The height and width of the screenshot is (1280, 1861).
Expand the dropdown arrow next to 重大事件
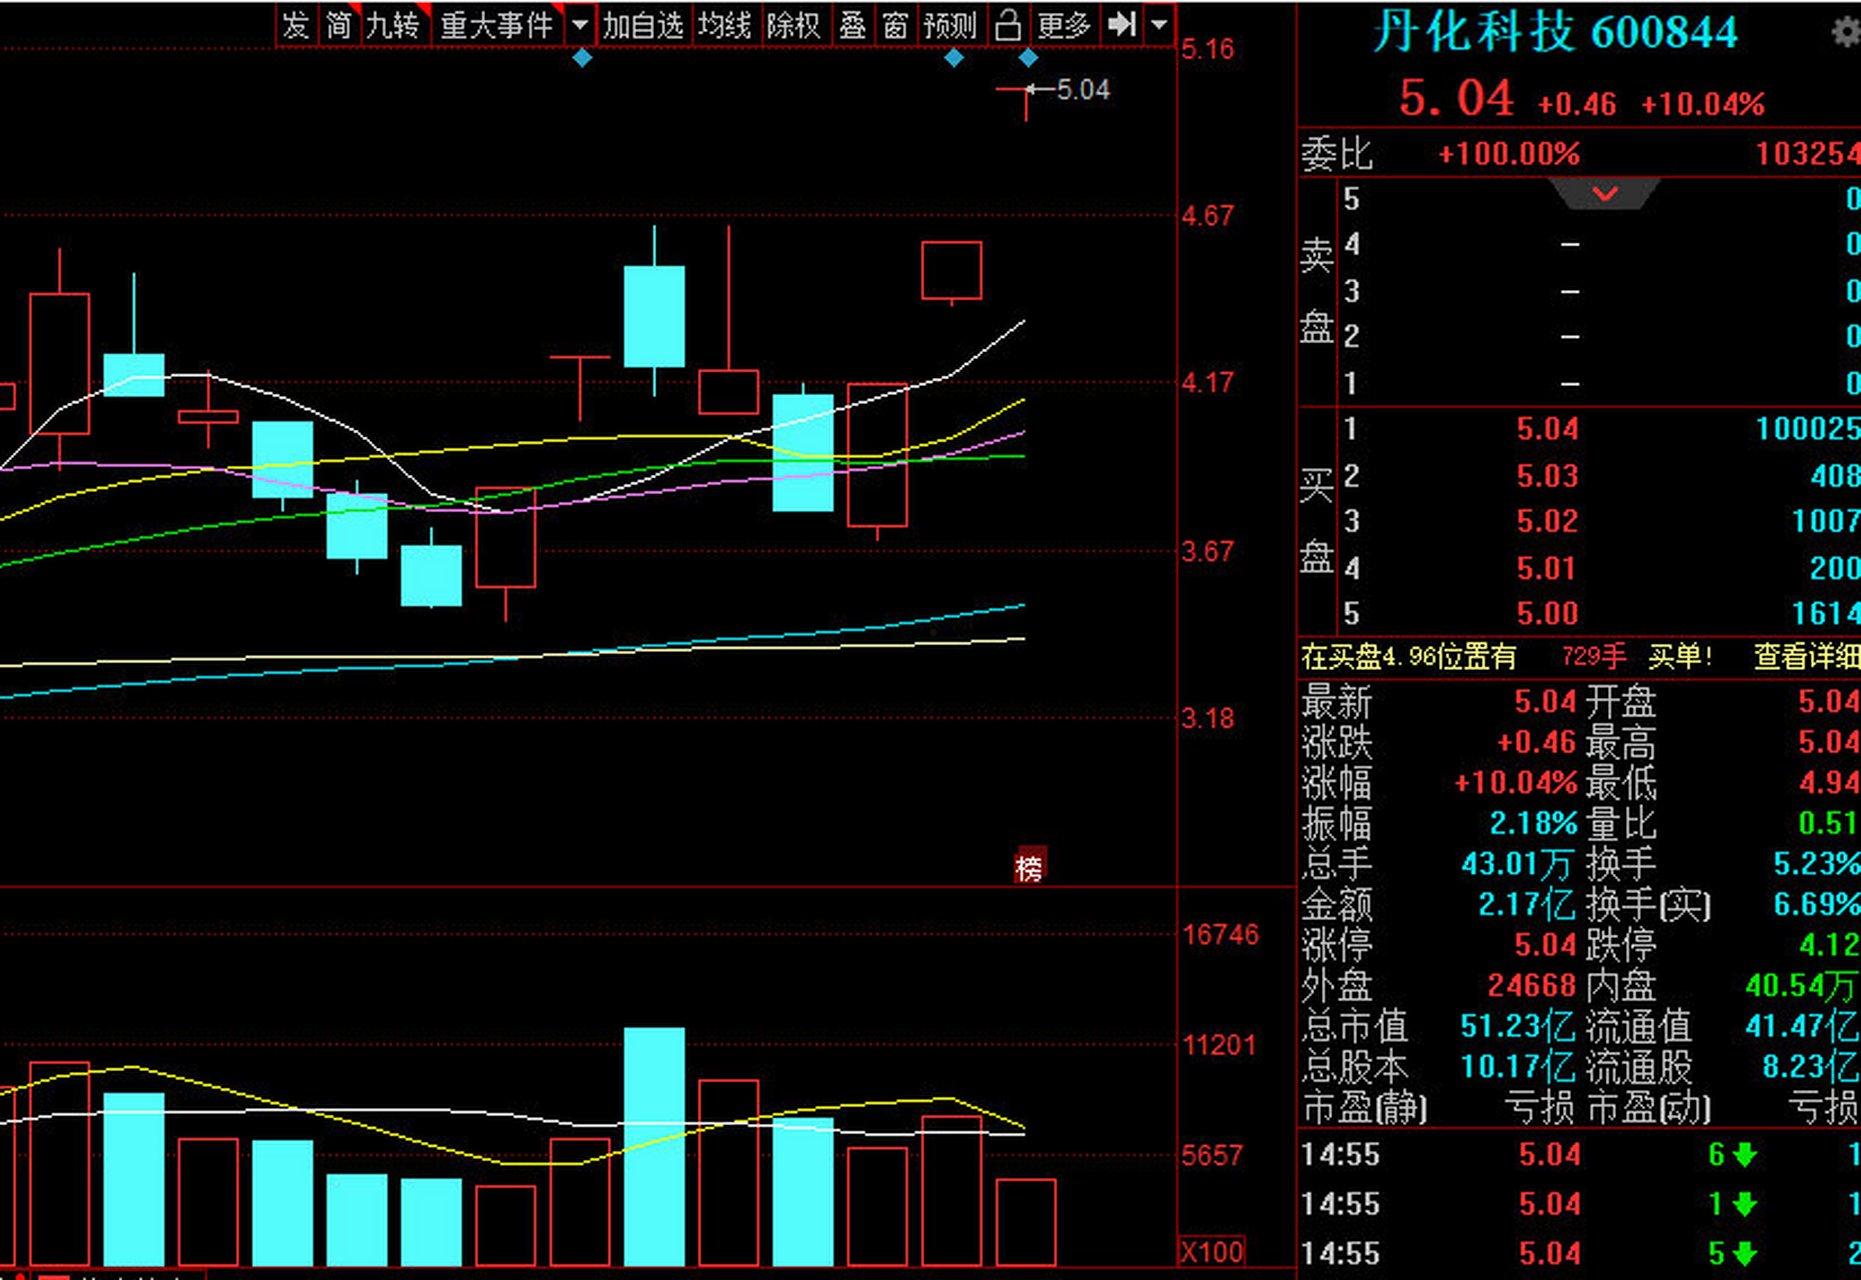tap(580, 25)
